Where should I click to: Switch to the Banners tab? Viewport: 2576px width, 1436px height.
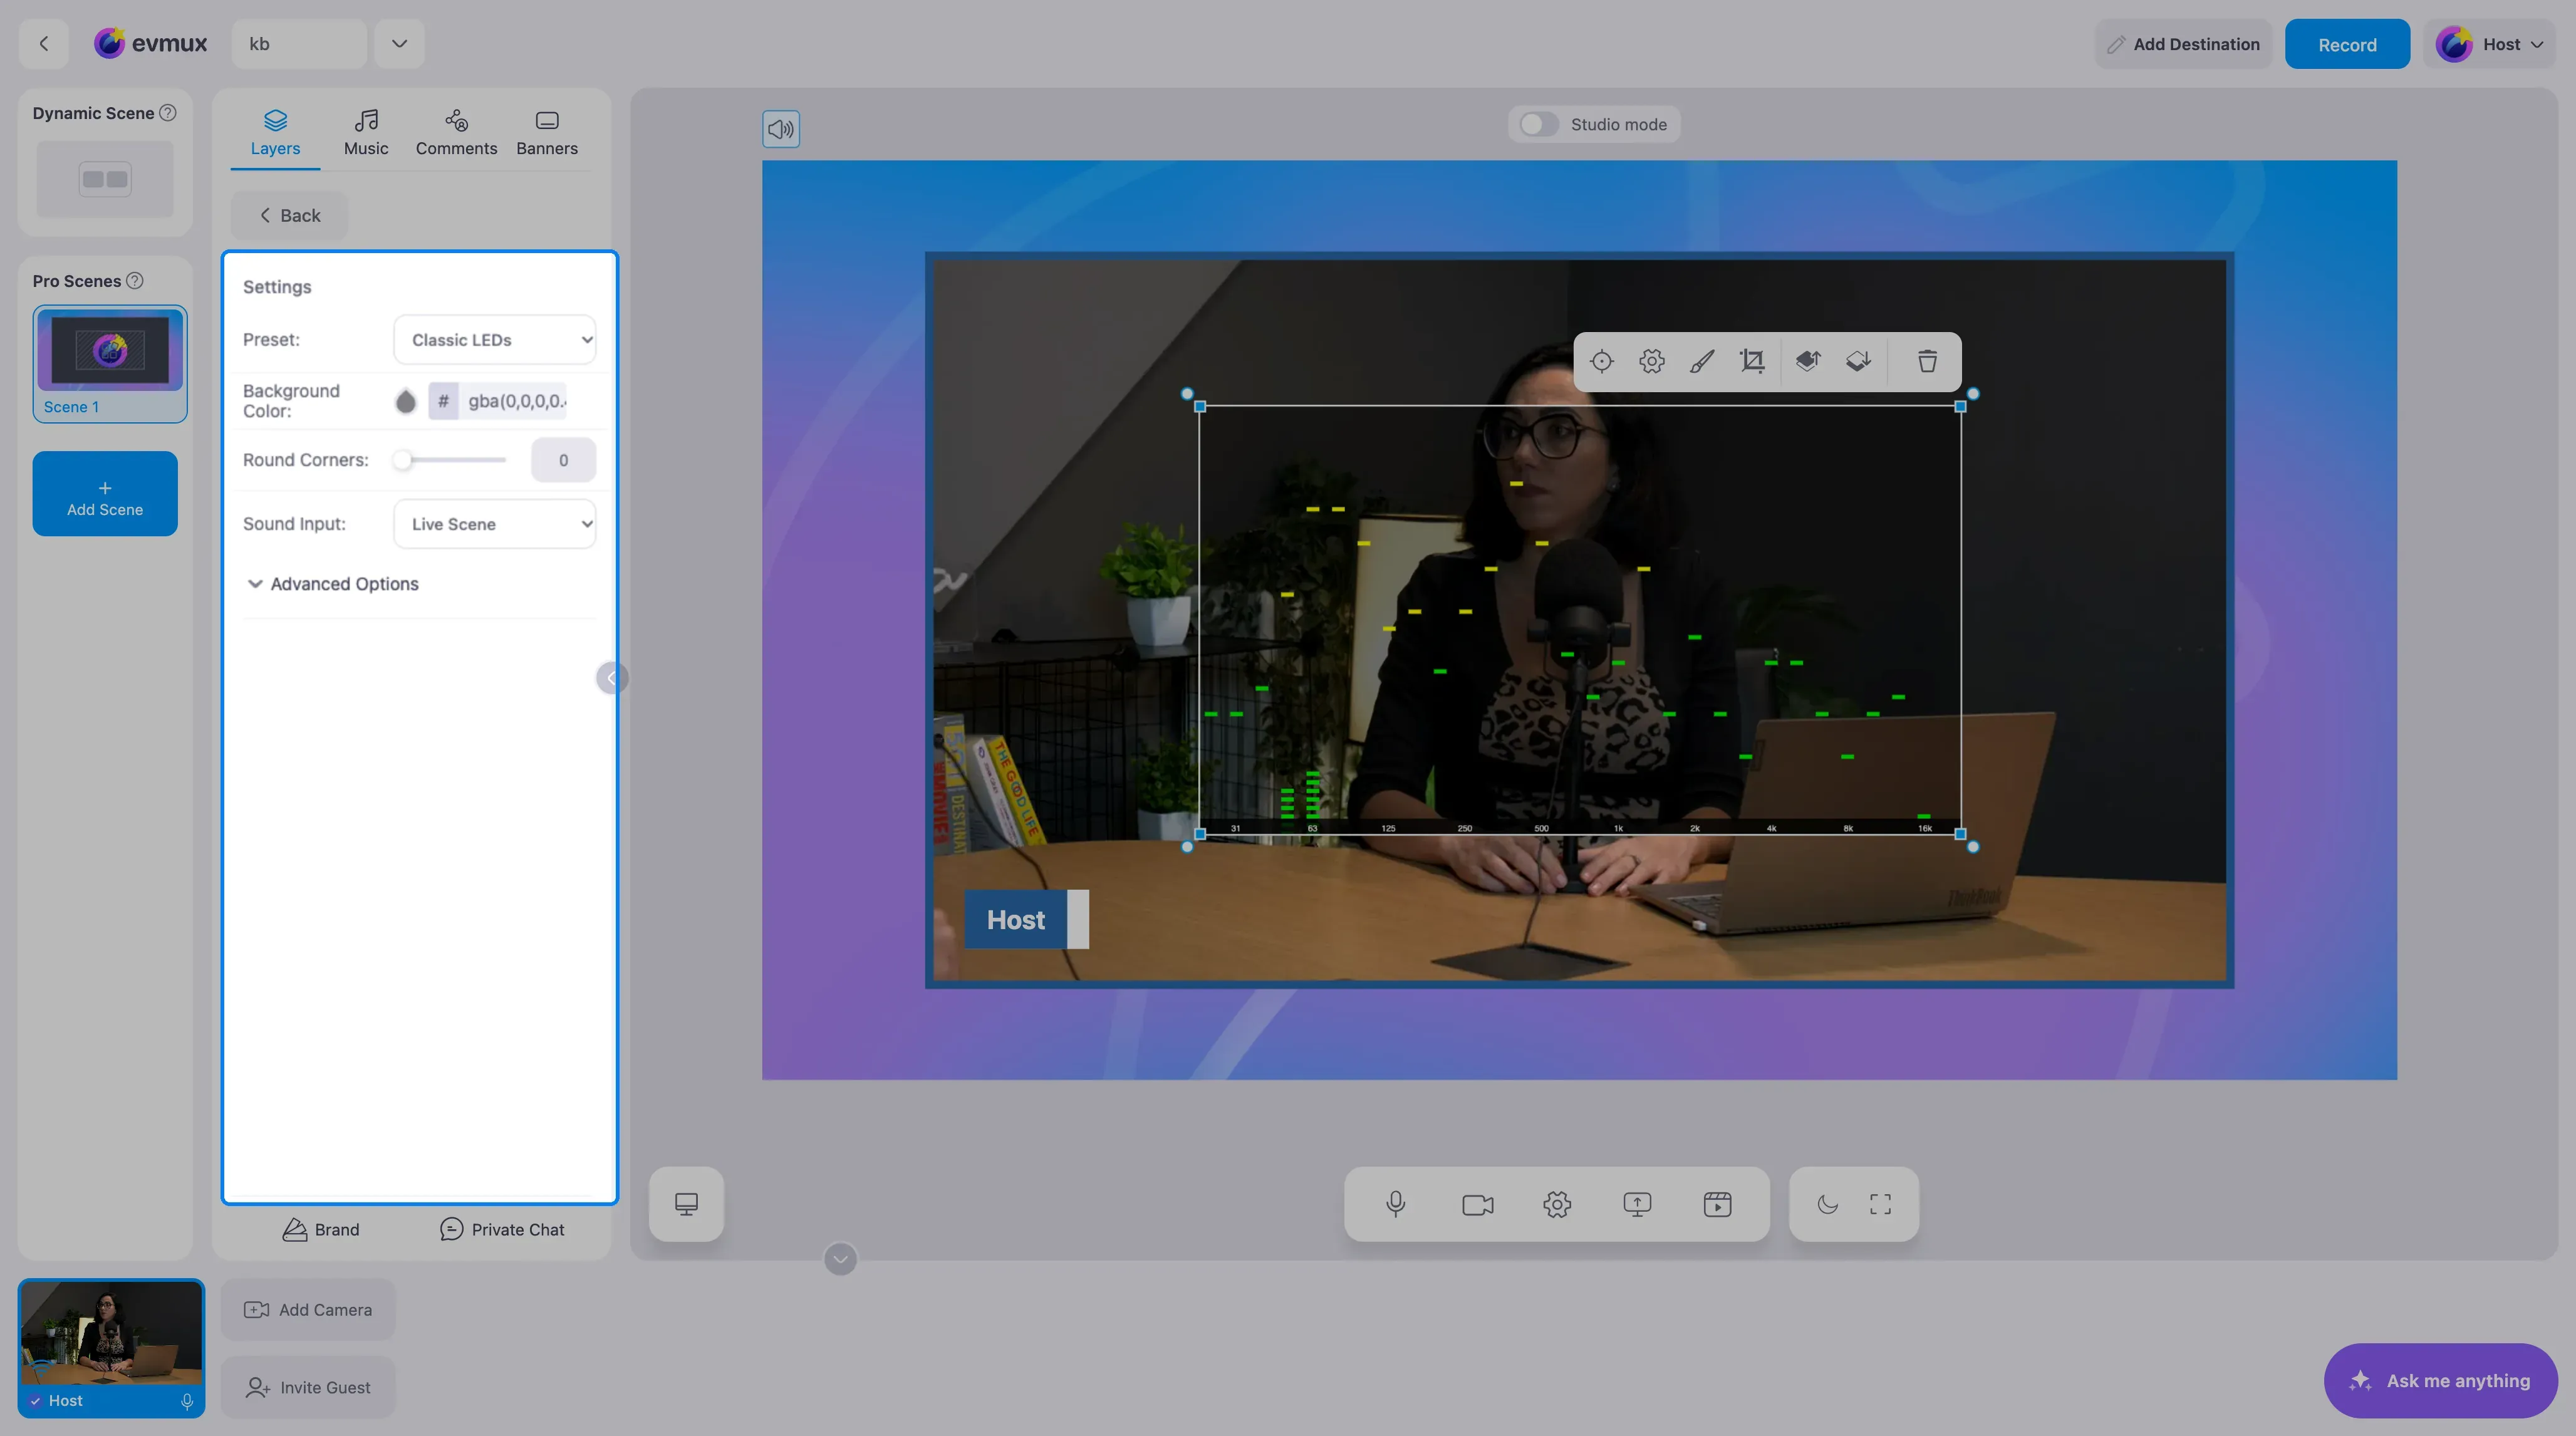(x=547, y=133)
